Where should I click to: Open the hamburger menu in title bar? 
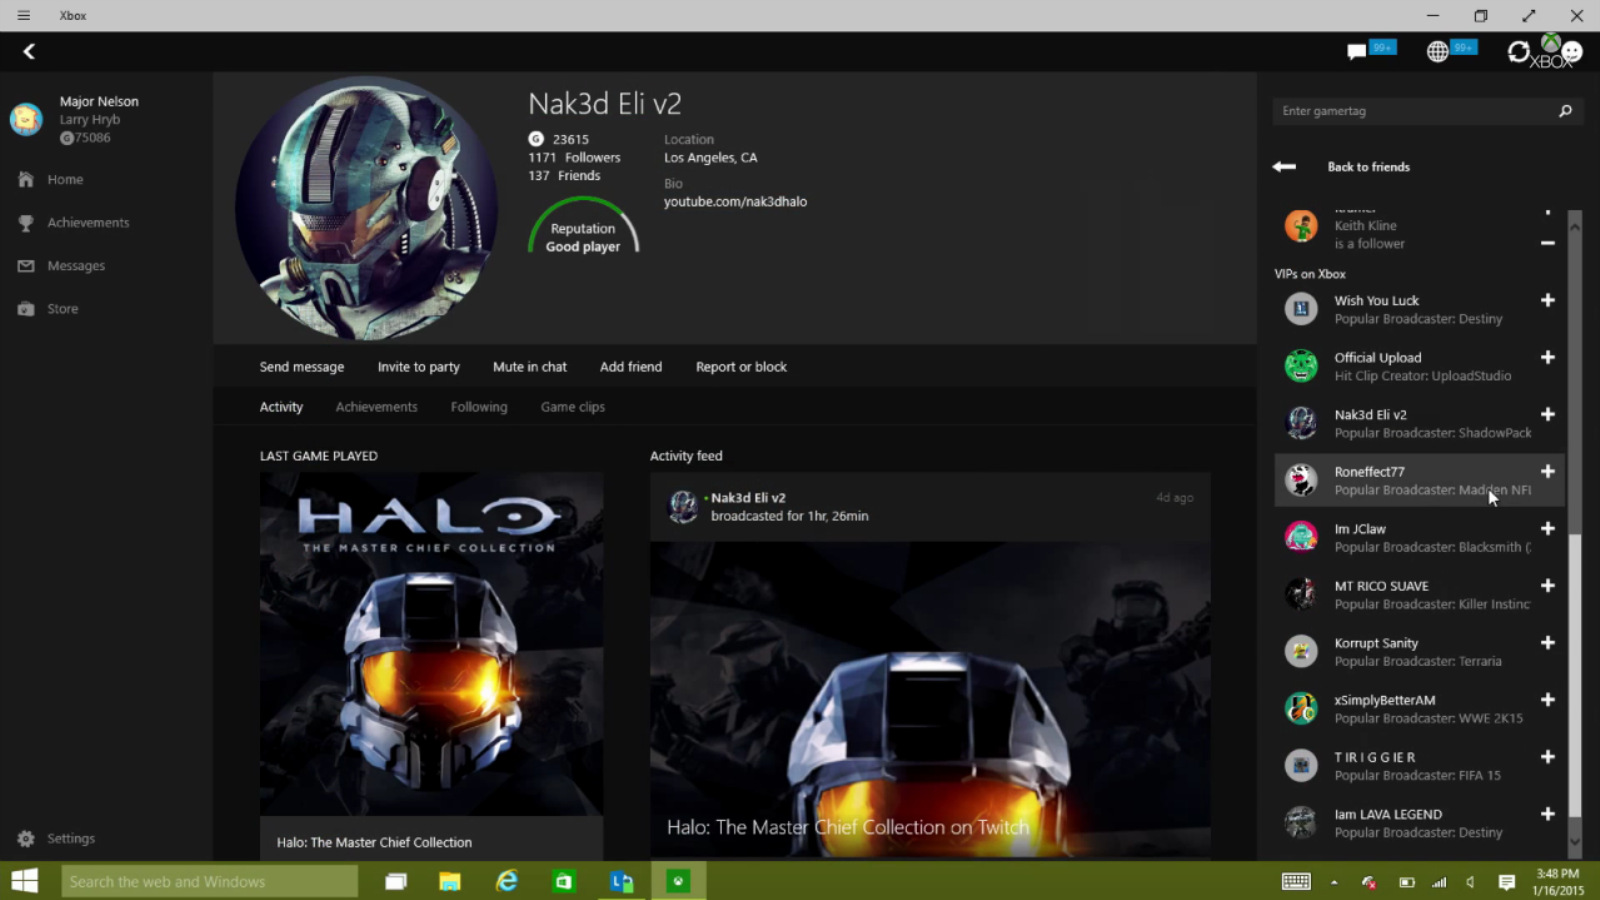coord(23,15)
